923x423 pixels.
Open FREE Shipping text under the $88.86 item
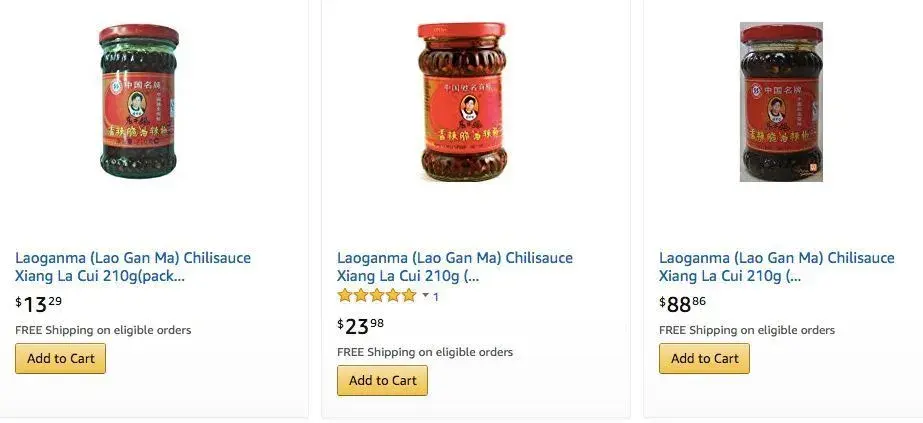click(747, 330)
